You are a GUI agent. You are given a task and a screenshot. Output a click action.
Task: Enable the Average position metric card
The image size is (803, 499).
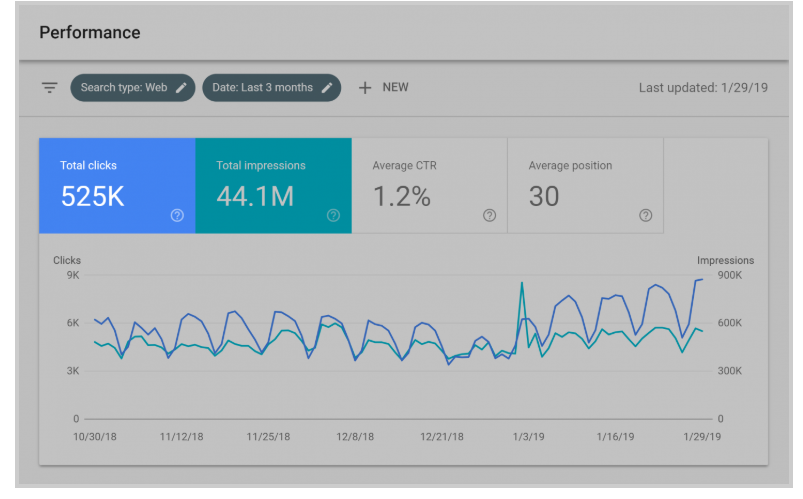tap(586, 185)
